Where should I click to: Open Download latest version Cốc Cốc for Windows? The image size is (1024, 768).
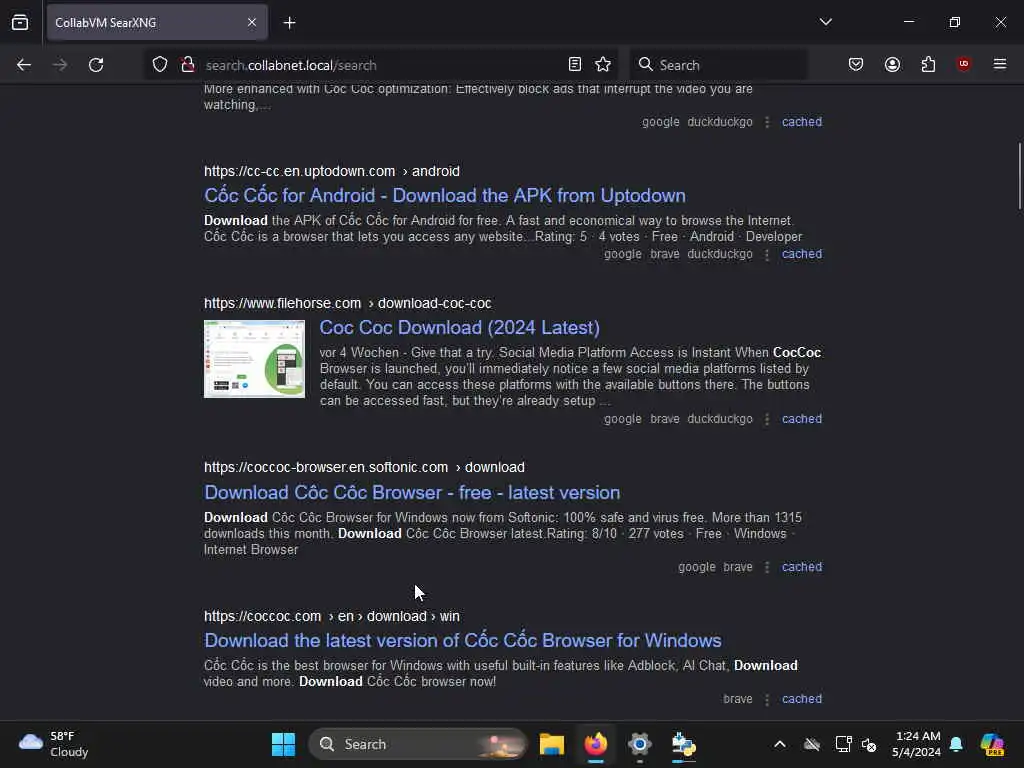point(463,640)
